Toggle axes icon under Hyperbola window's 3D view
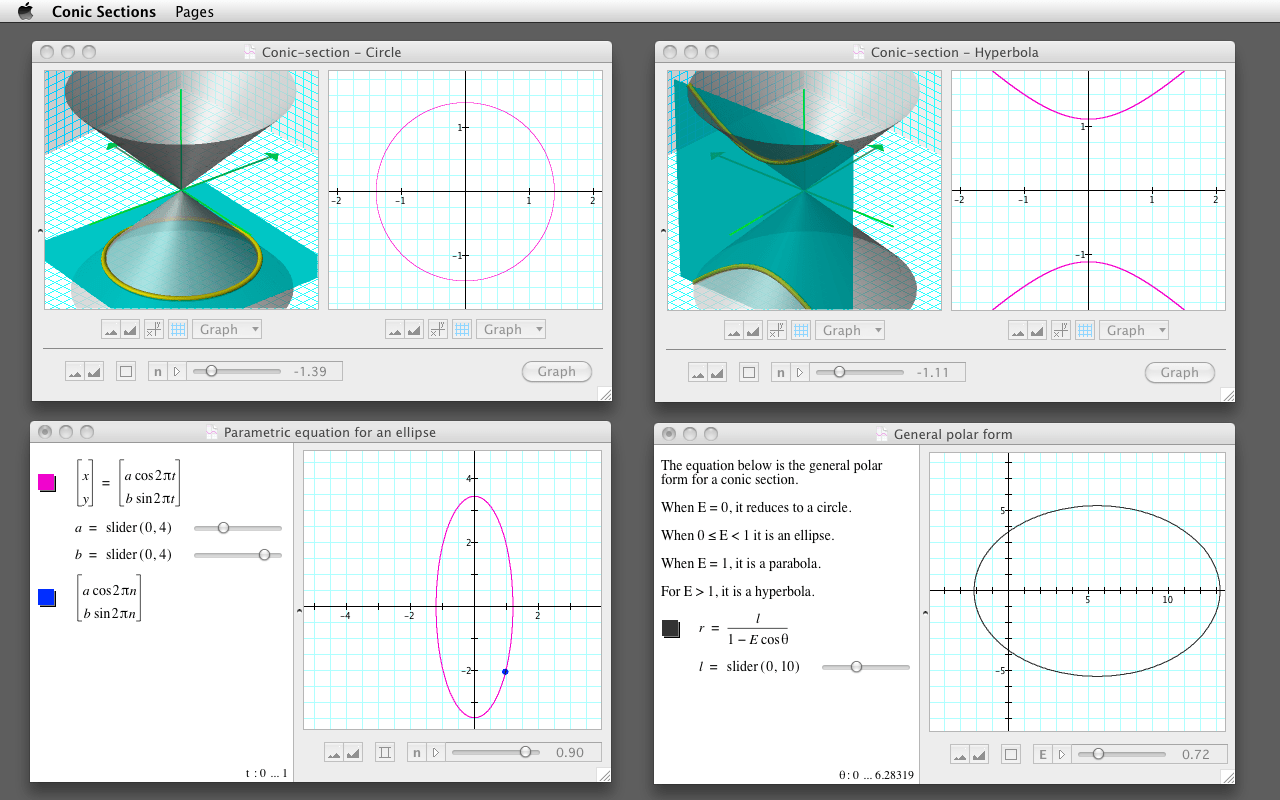The height and width of the screenshot is (800, 1280). pyautogui.click(x=777, y=330)
